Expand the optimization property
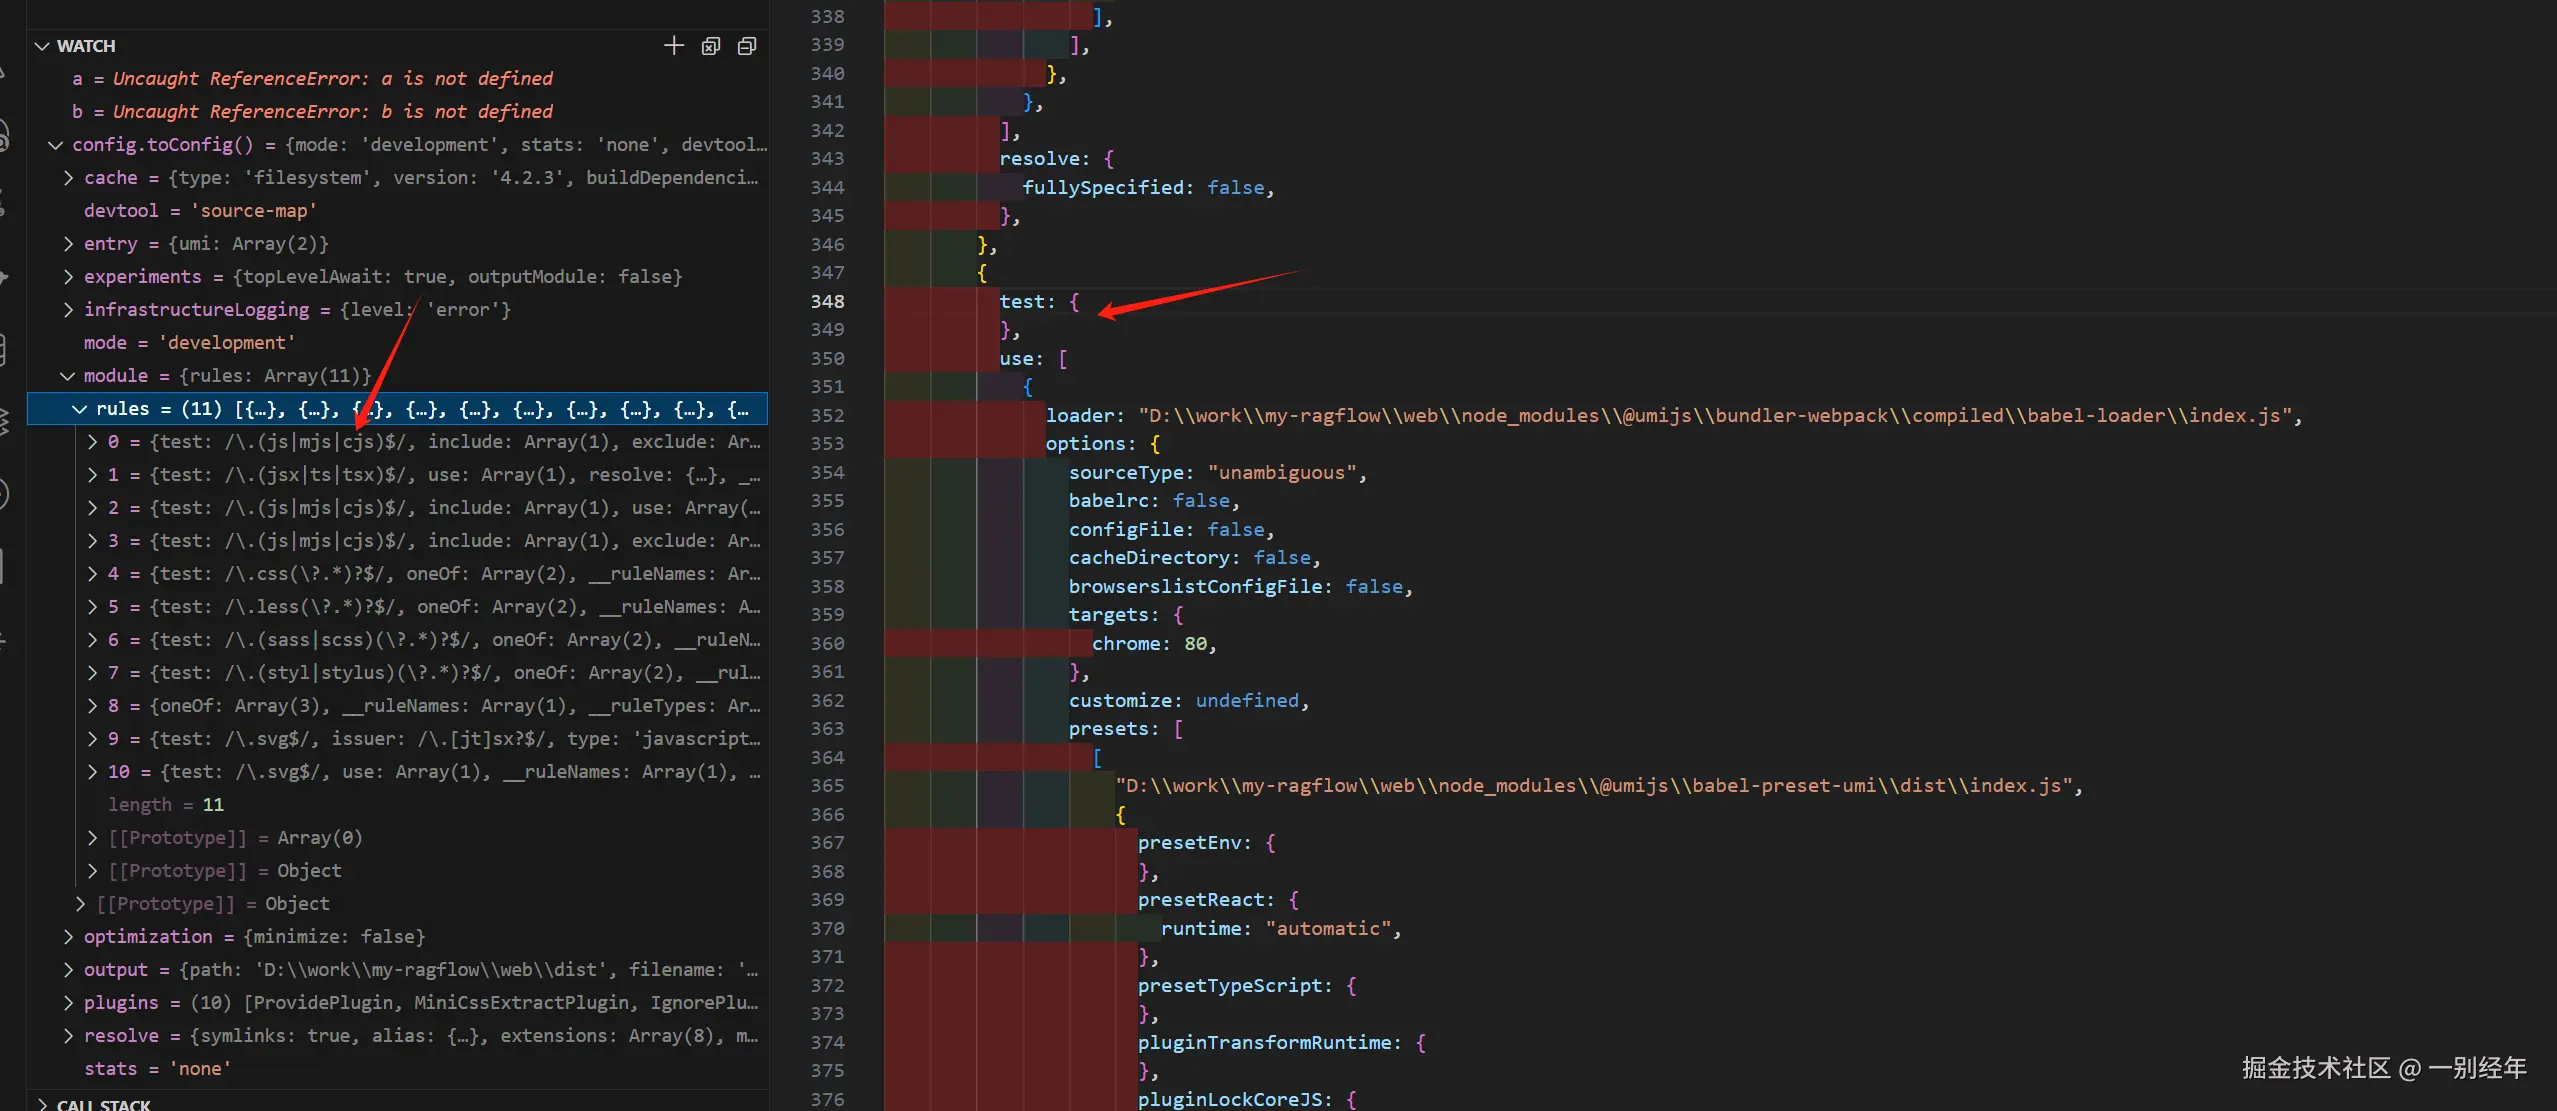The image size is (2557, 1111). point(68,937)
